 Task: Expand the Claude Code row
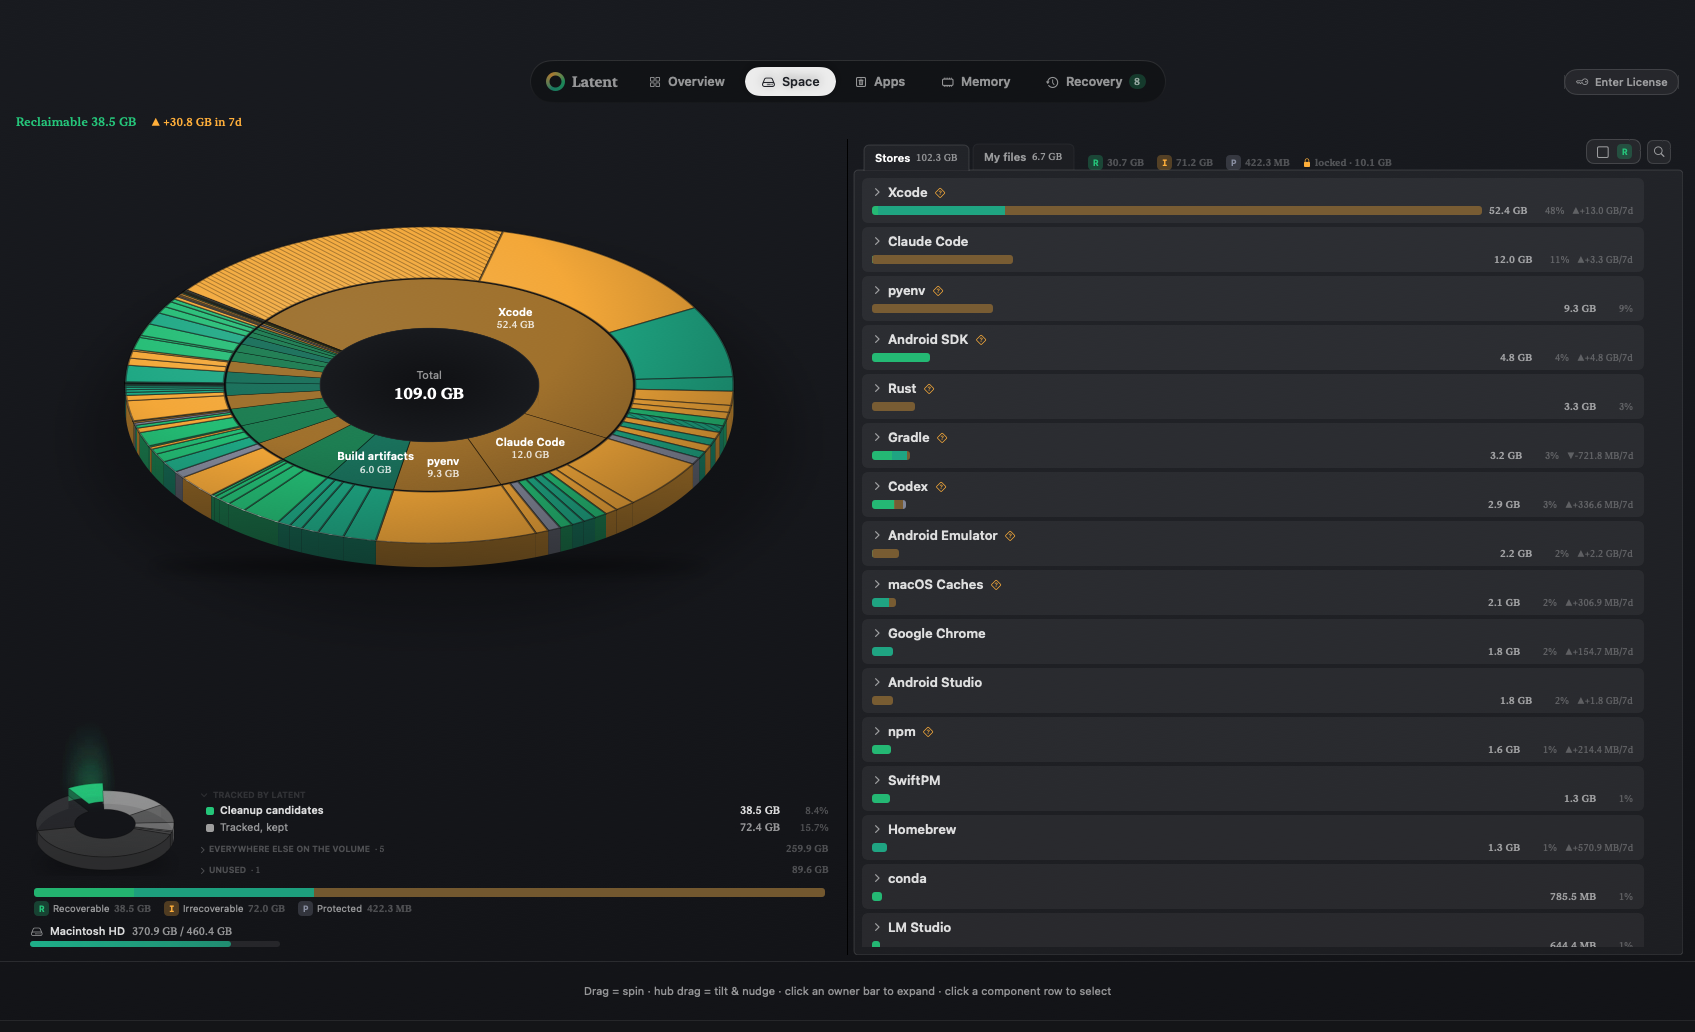[x=877, y=241]
